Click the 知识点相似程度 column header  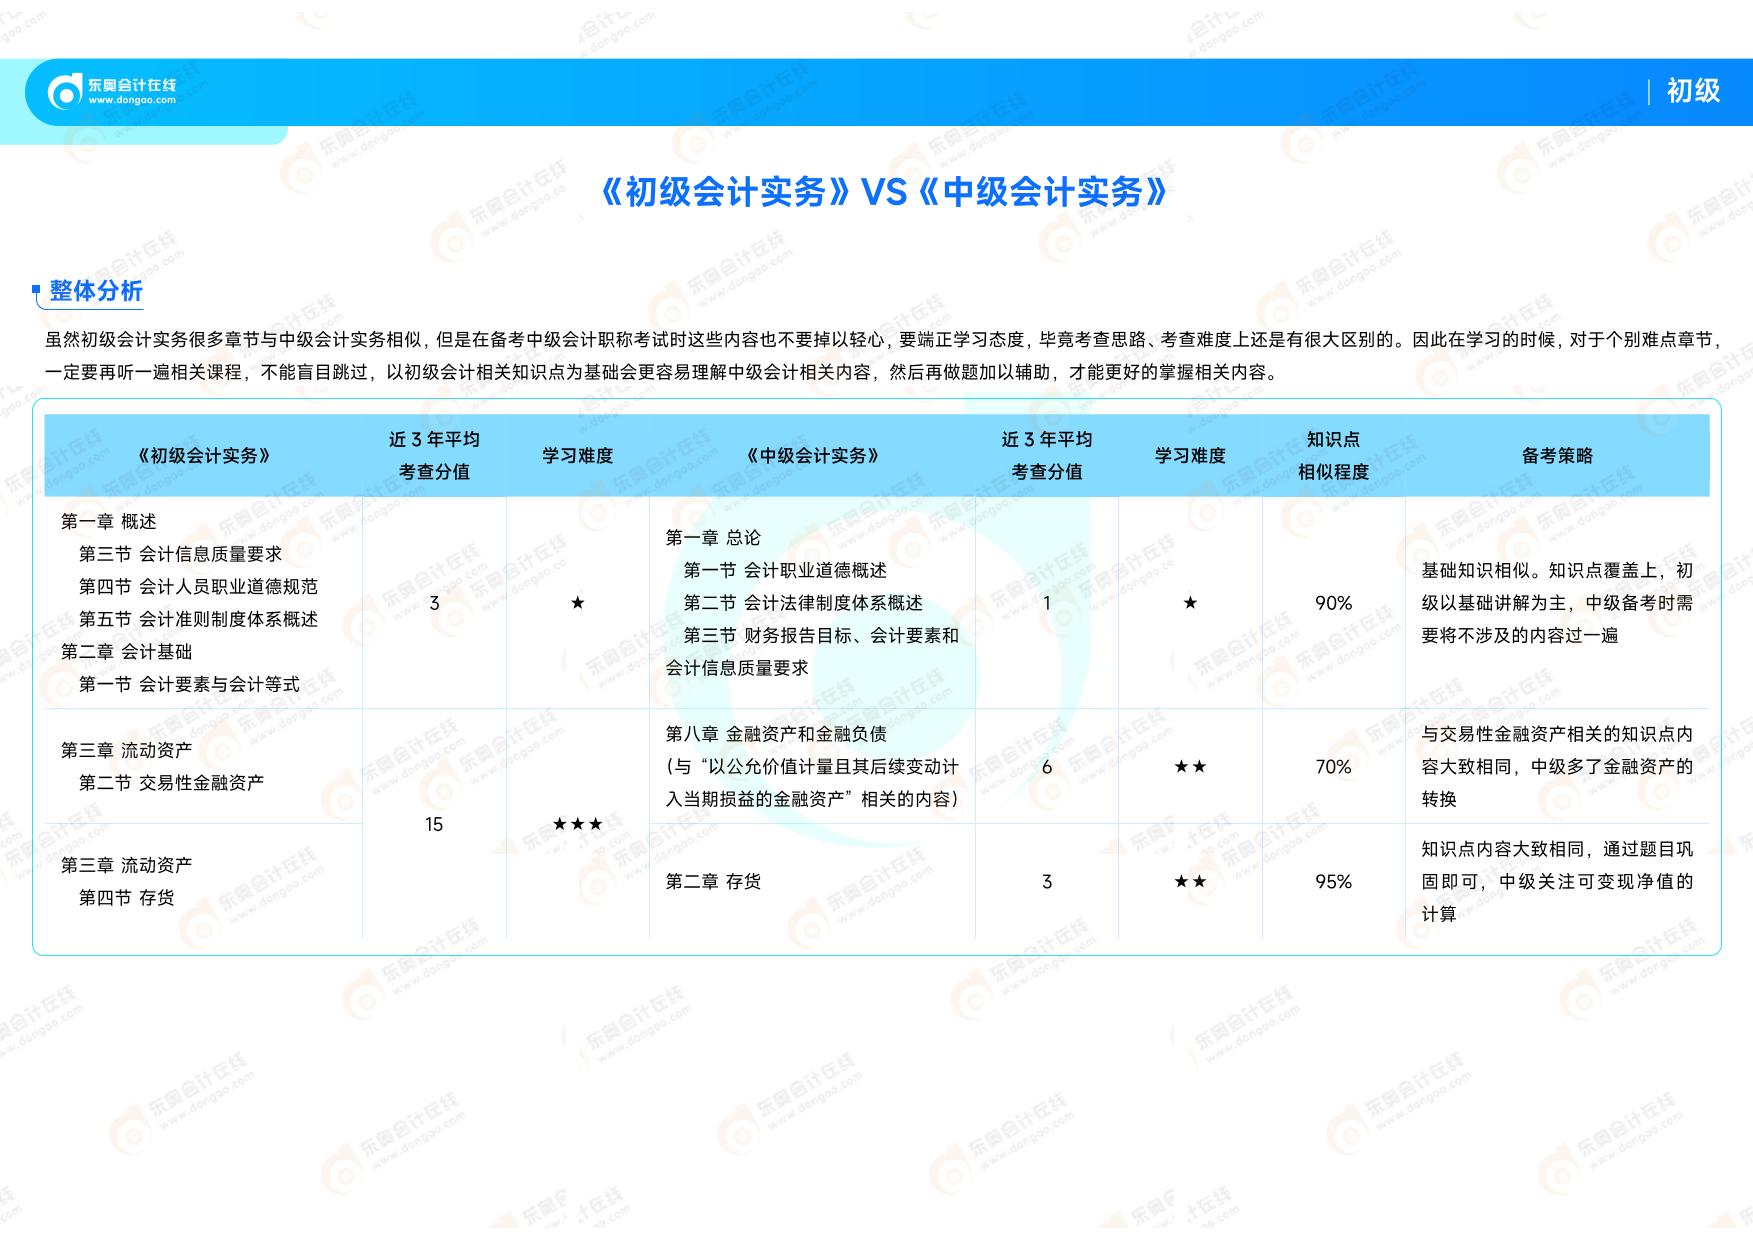(x=1333, y=456)
